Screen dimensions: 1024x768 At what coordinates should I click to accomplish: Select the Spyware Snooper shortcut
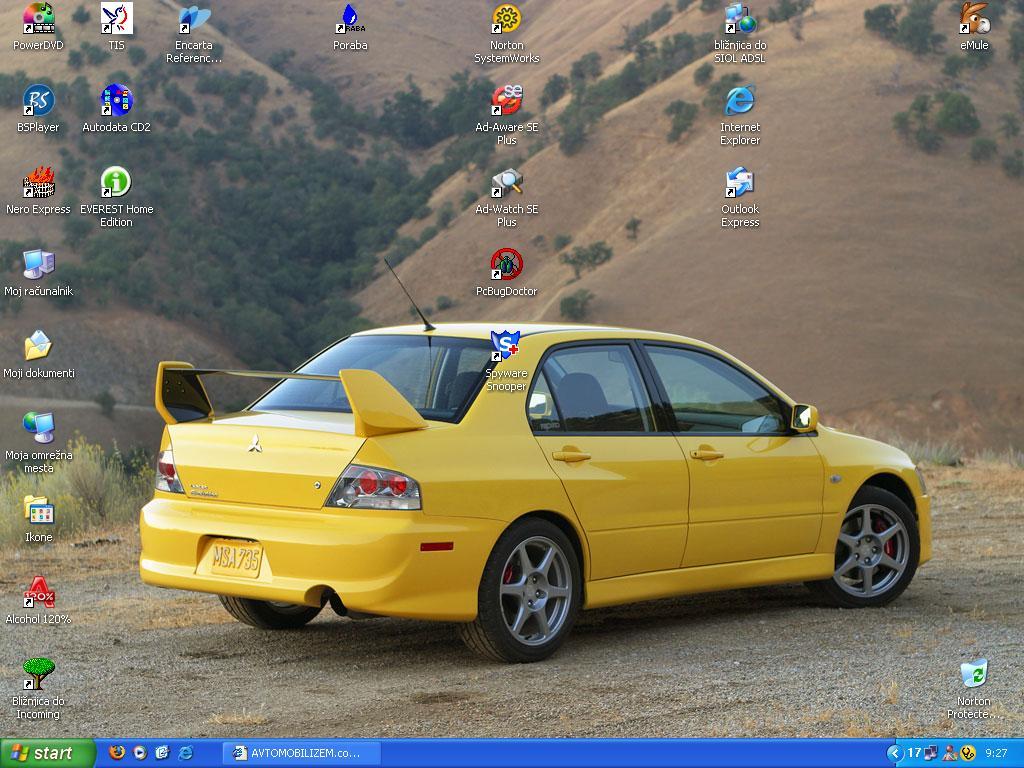tap(507, 361)
